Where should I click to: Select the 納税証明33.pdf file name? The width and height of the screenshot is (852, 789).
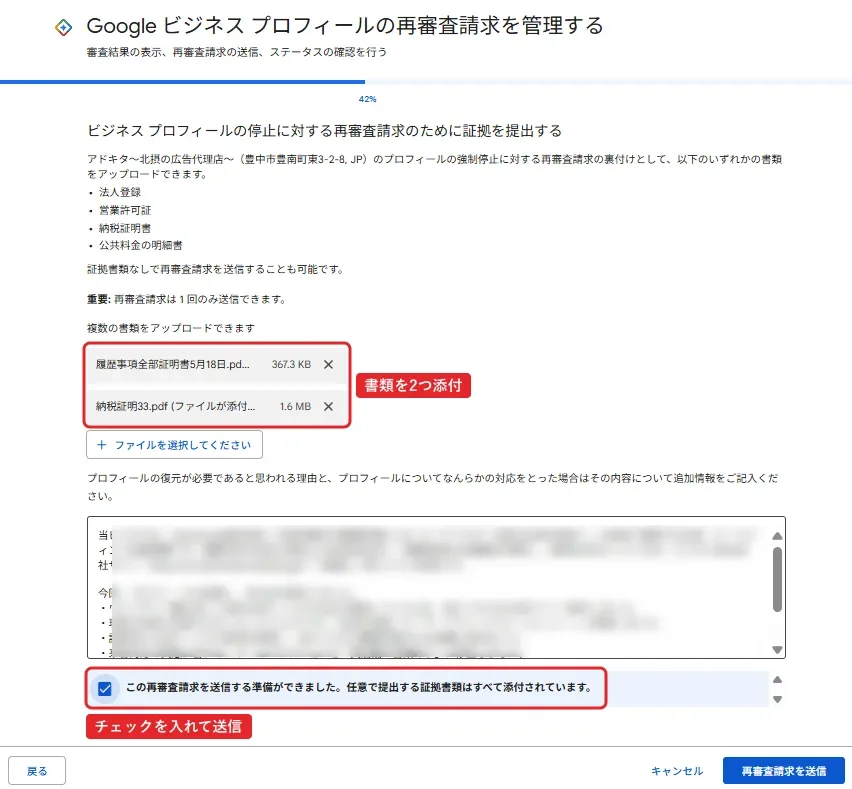(175, 406)
